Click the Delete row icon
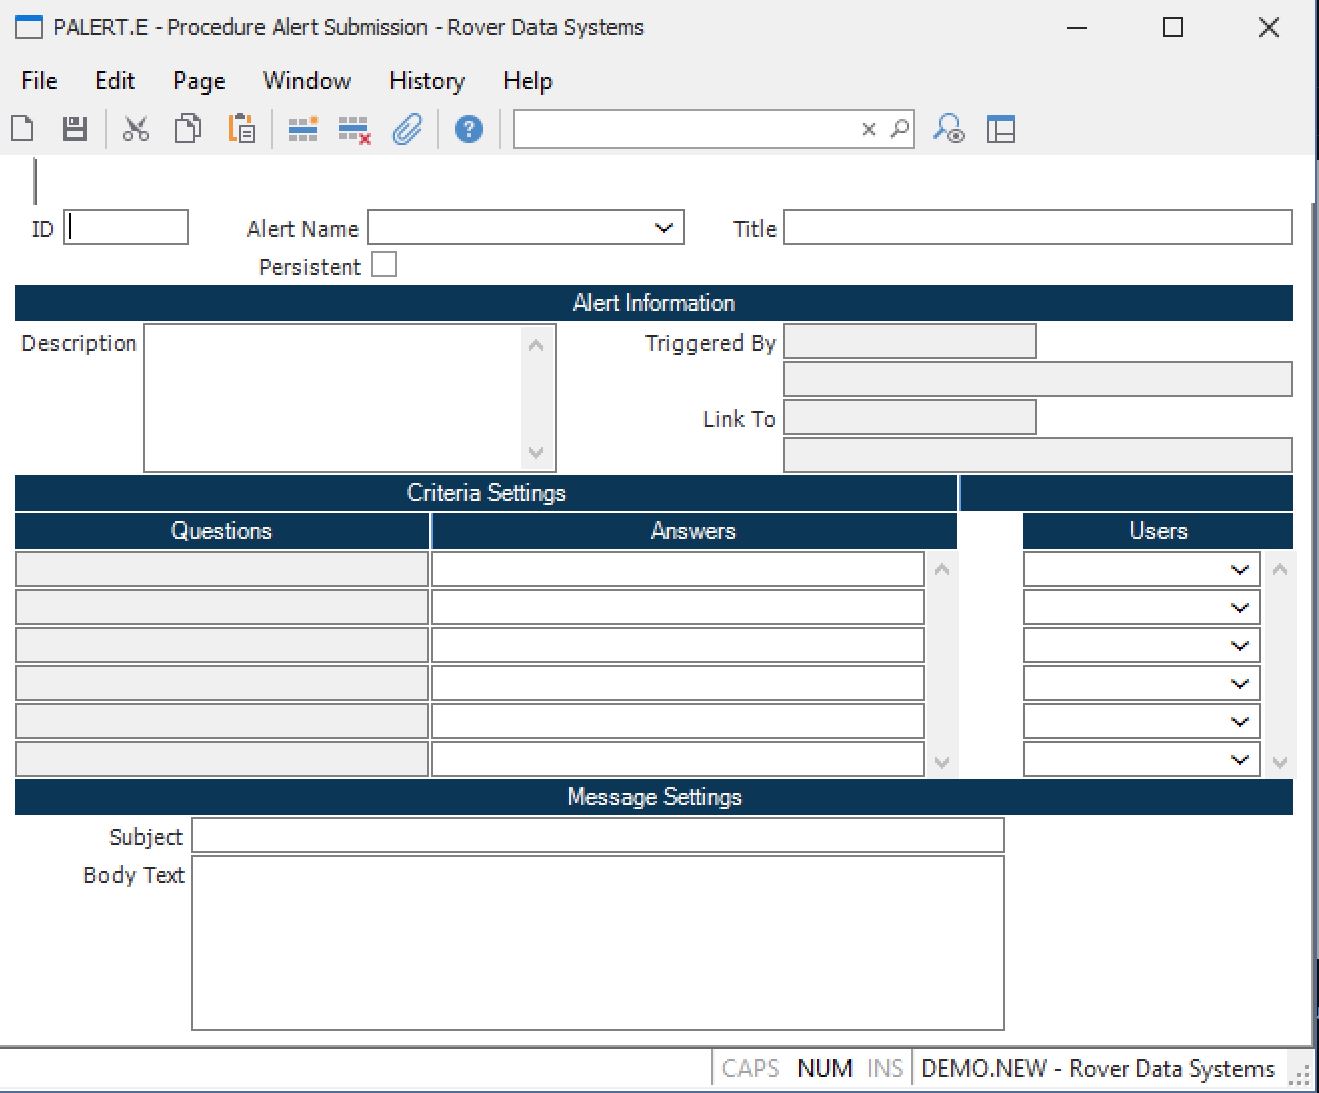This screenshot has height=1093, width=1319. [x=354, y=129]
